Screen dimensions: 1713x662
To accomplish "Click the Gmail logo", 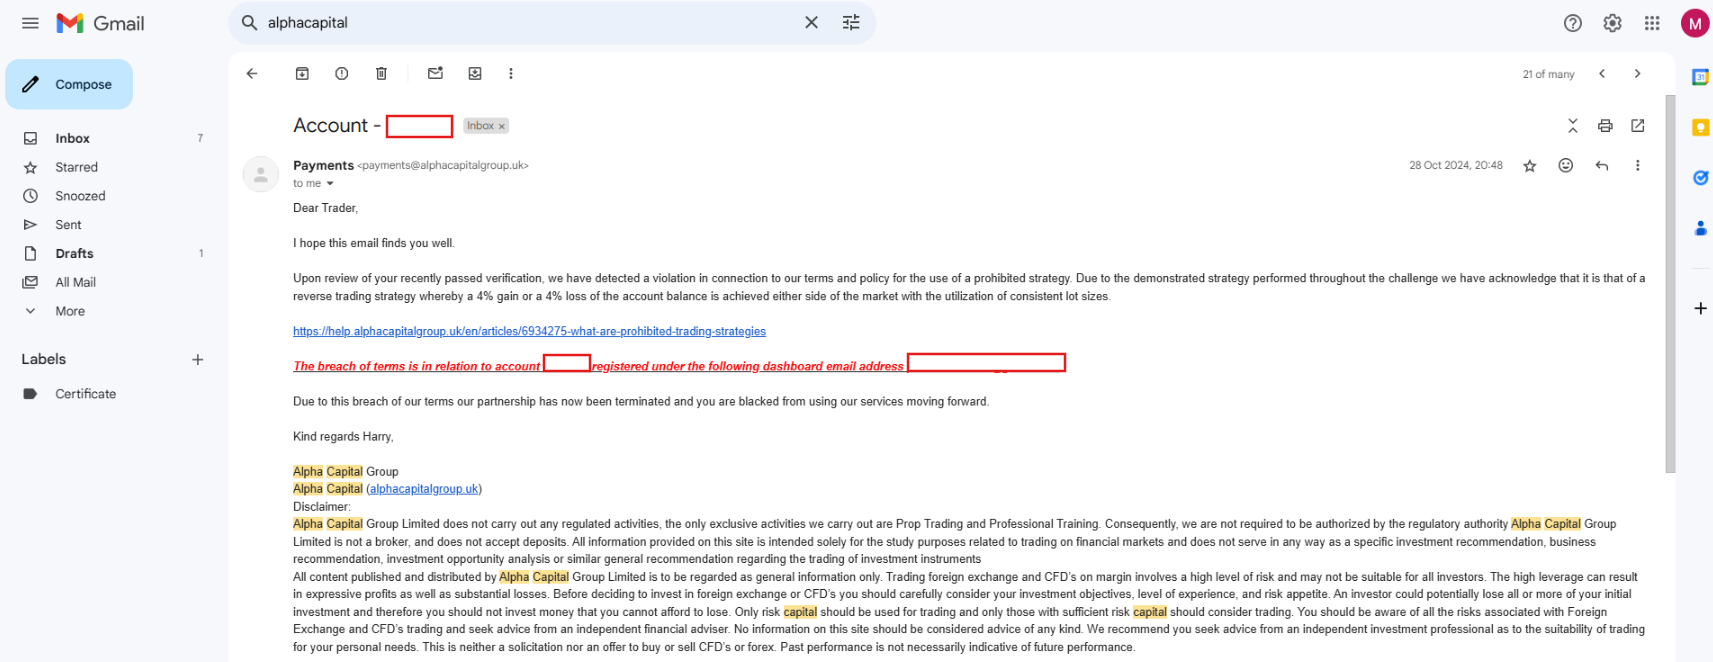I will coord(100,23).
